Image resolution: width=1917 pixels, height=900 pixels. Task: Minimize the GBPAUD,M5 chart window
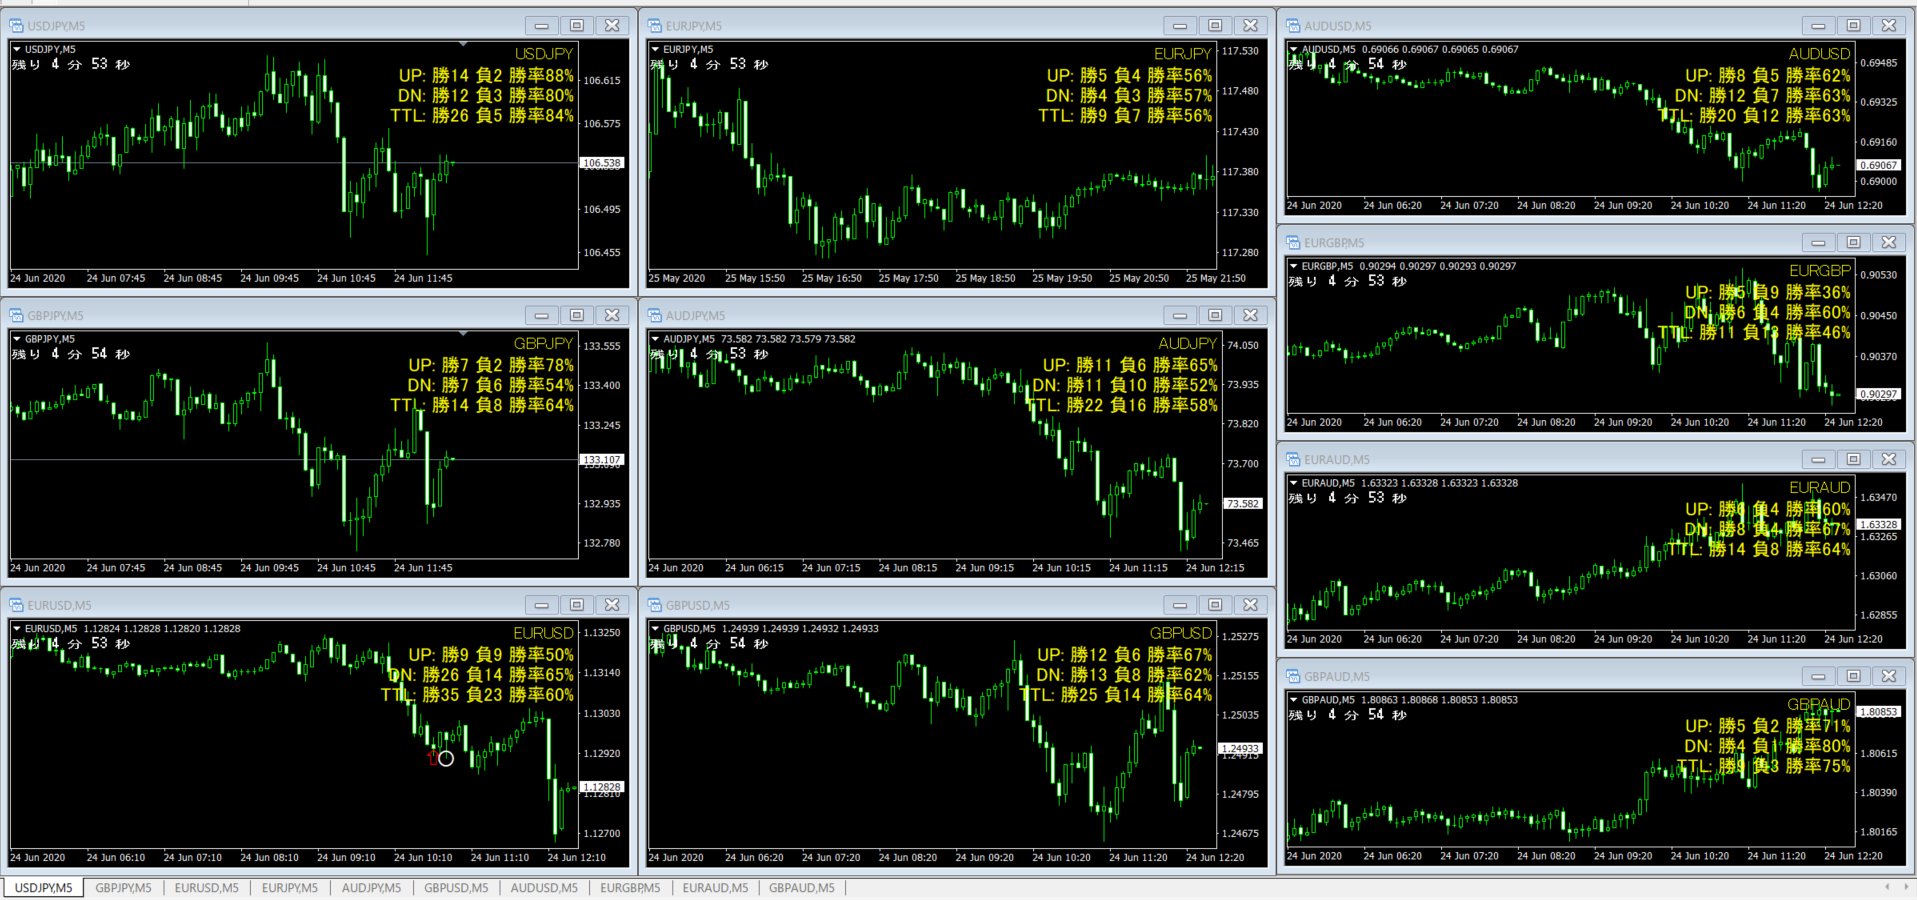1818,677
